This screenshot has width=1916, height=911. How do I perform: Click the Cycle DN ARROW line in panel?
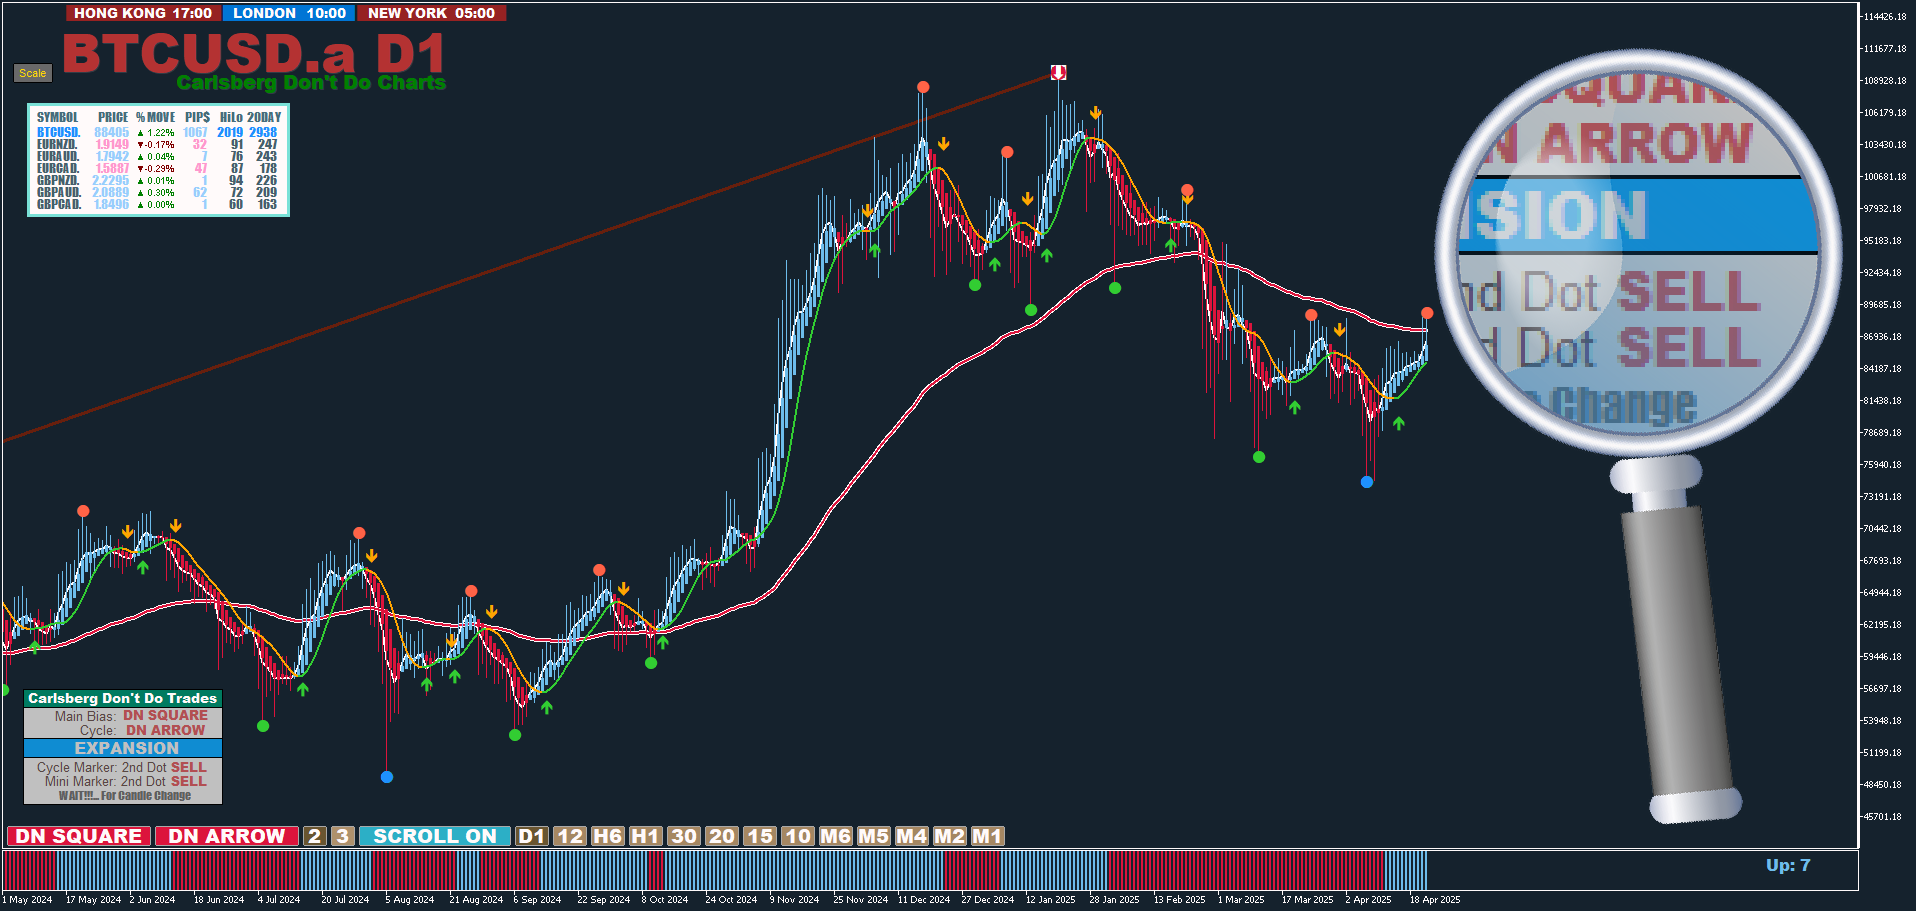[x=142, y=730]
